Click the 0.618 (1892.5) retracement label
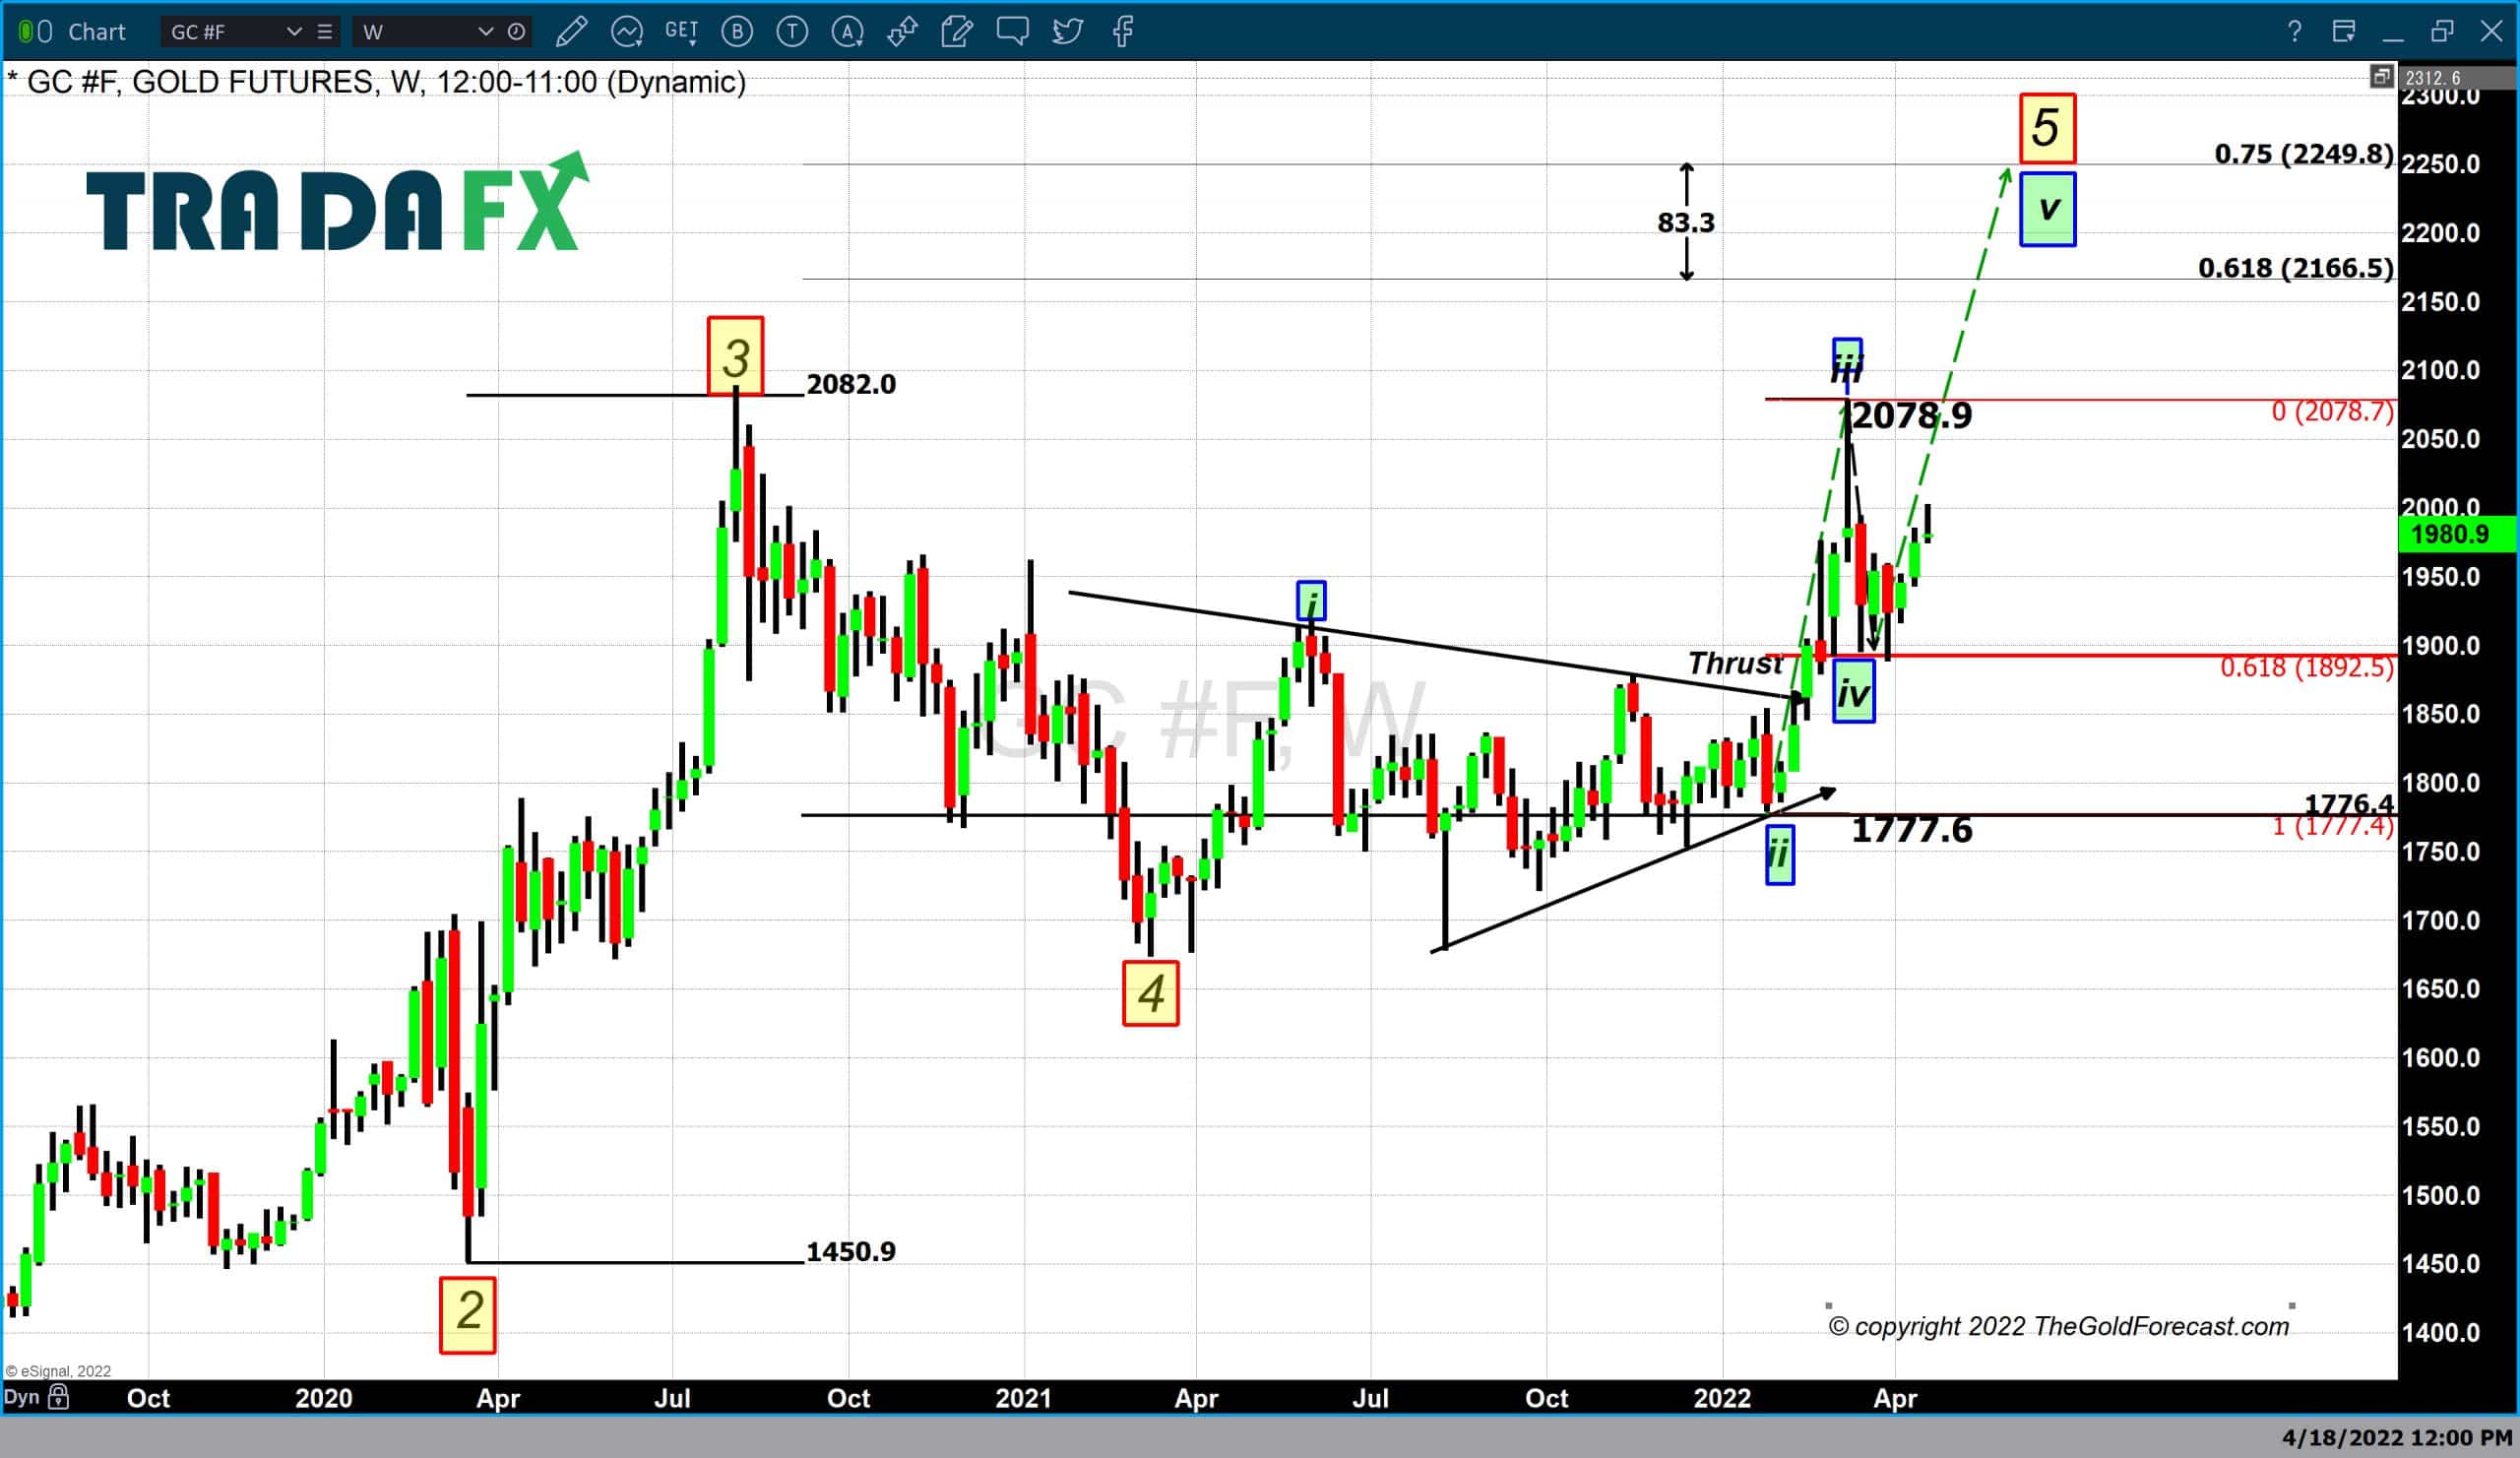2520x1458 pixels. 2307,667
